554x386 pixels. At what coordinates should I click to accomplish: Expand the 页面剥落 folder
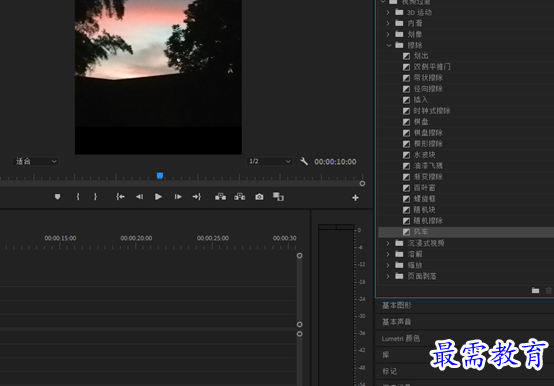pyautogui.click(x=388, y=276)
